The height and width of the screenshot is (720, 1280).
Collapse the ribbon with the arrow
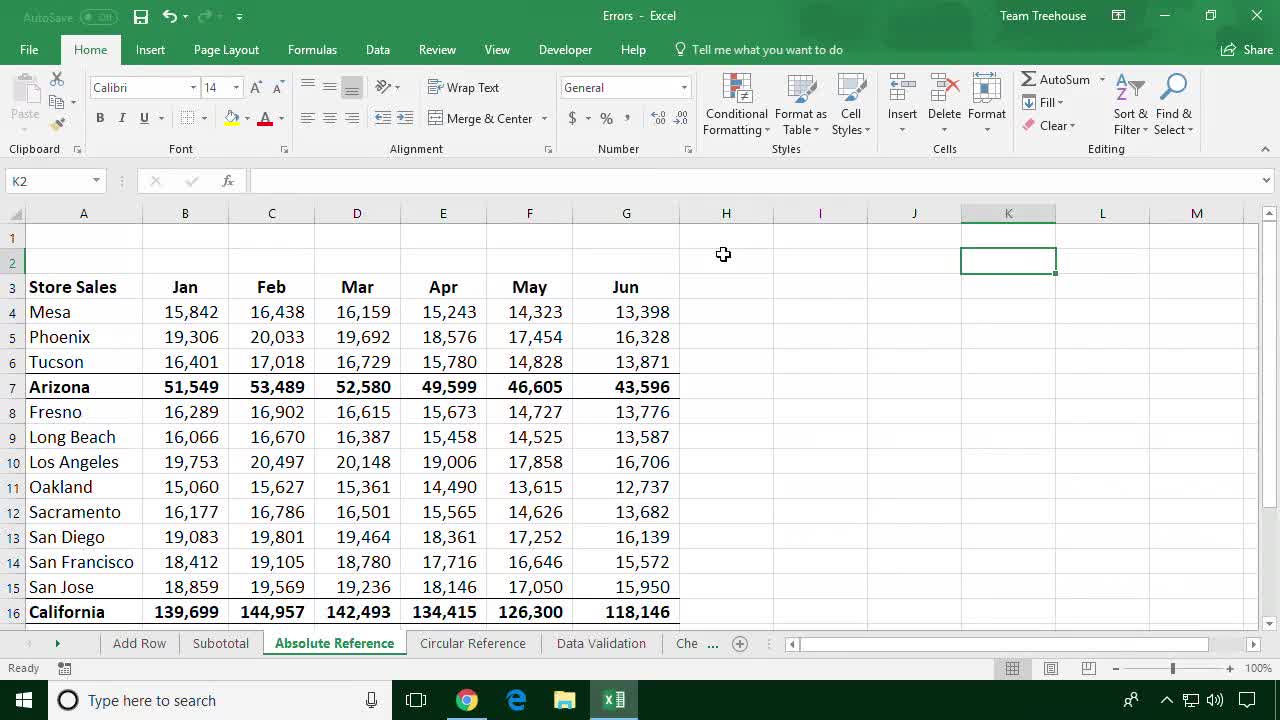click(1265, 149)
